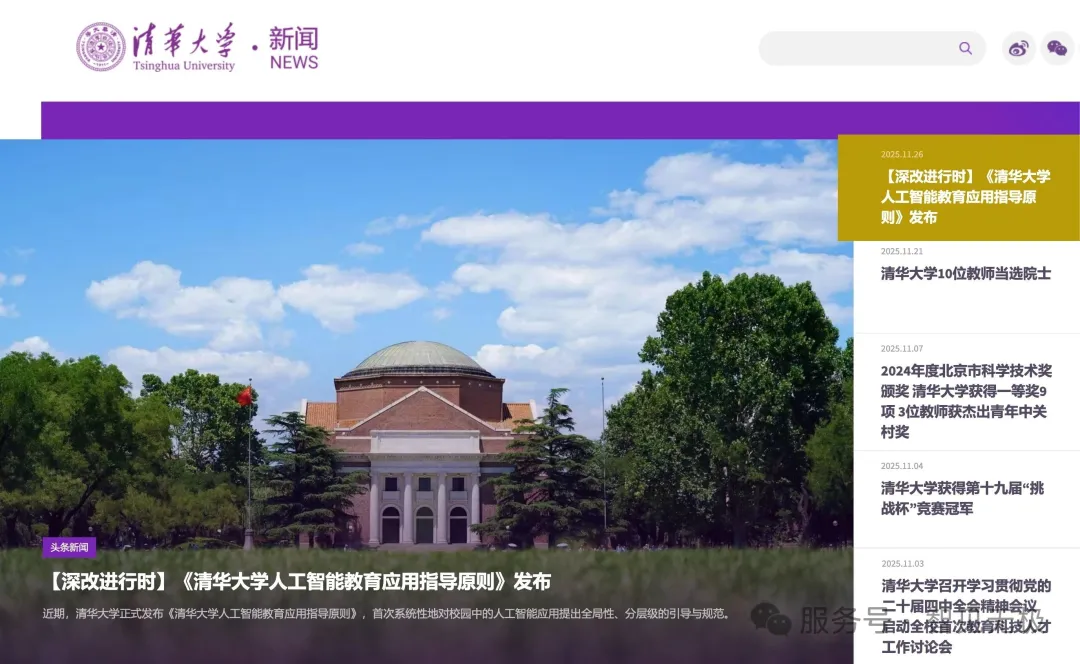
Task: Open headline 《清华大学人工智能教育应用指导原则》发布 over the photo
Action: [298, 581]
